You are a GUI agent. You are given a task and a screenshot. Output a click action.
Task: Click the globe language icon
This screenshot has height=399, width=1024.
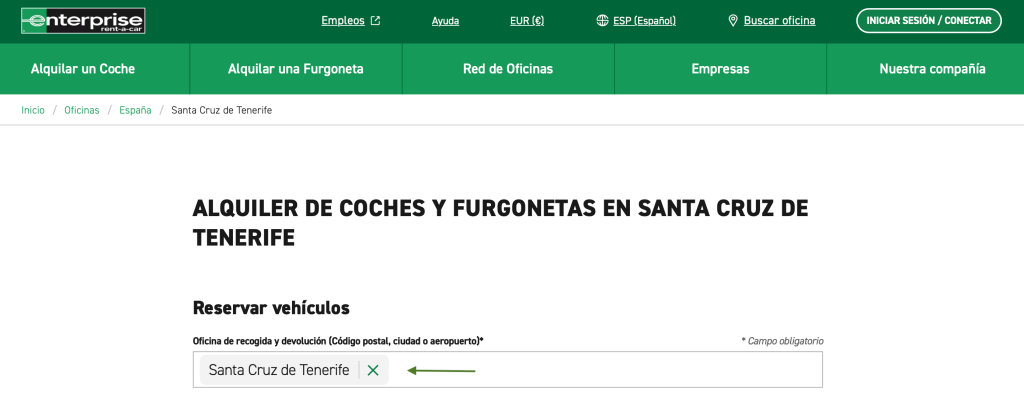point(602,21)
